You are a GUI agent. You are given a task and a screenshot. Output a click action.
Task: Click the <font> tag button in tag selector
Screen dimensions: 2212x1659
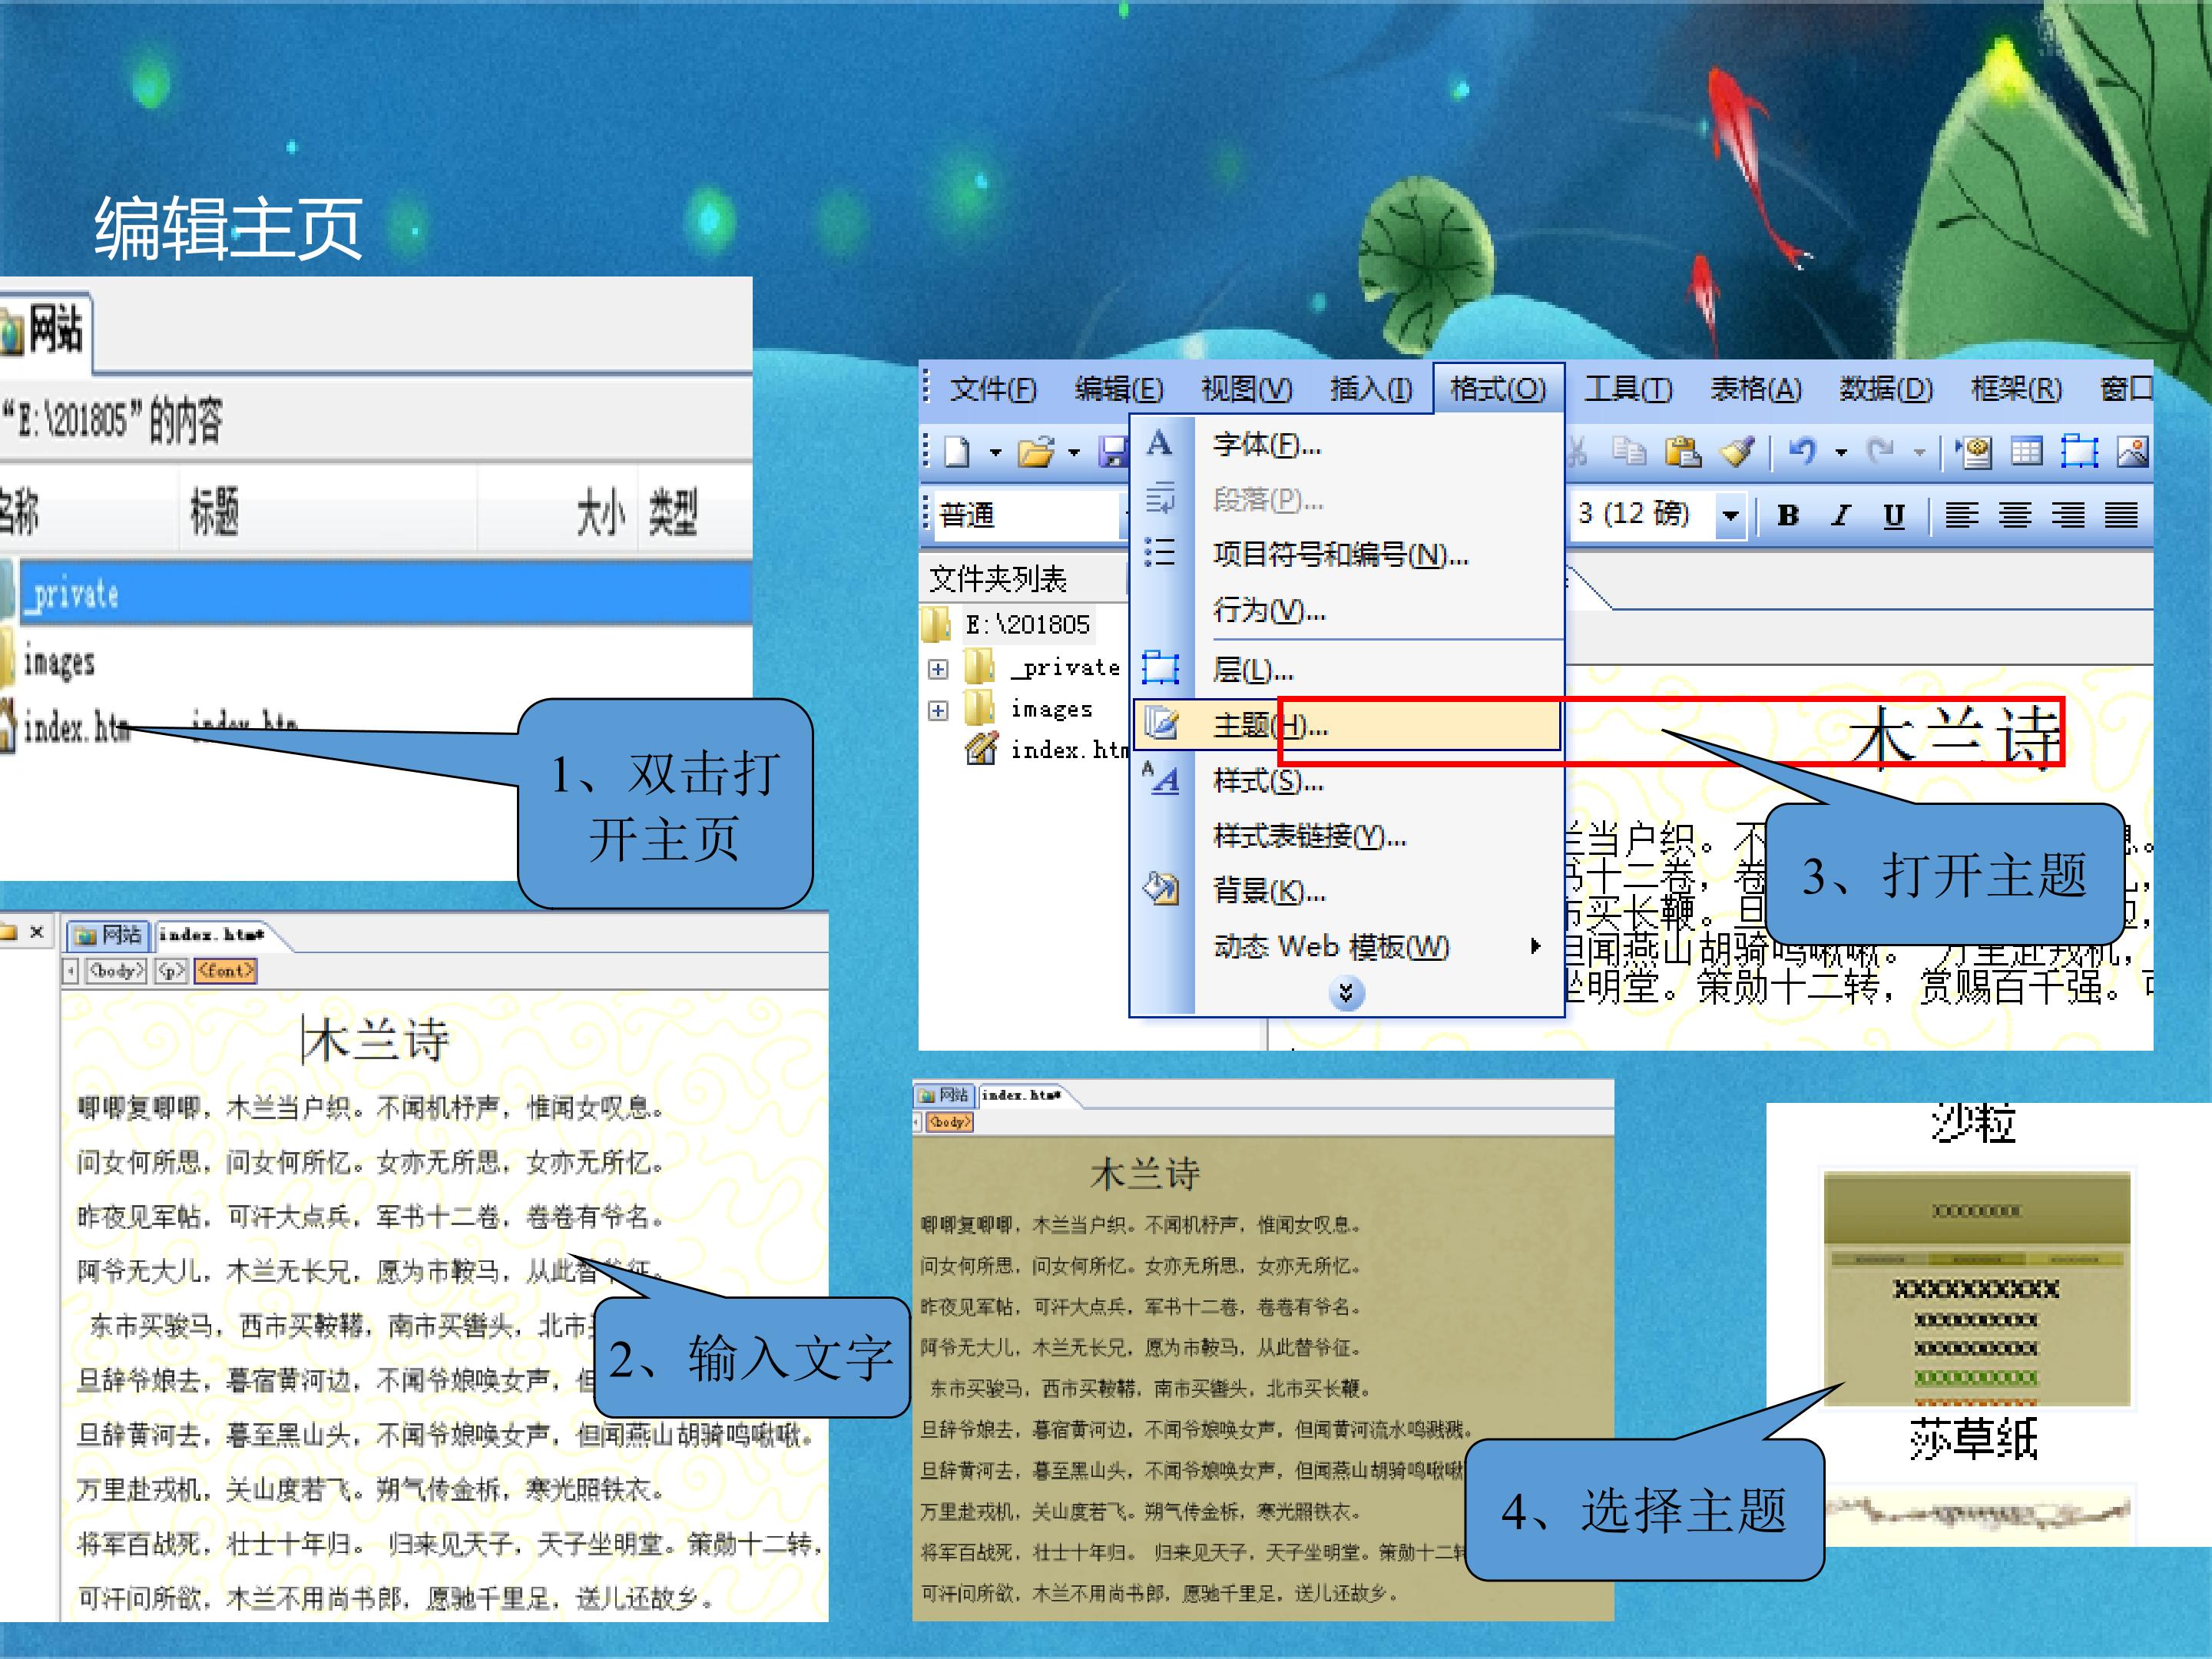[x=226, y=970]
